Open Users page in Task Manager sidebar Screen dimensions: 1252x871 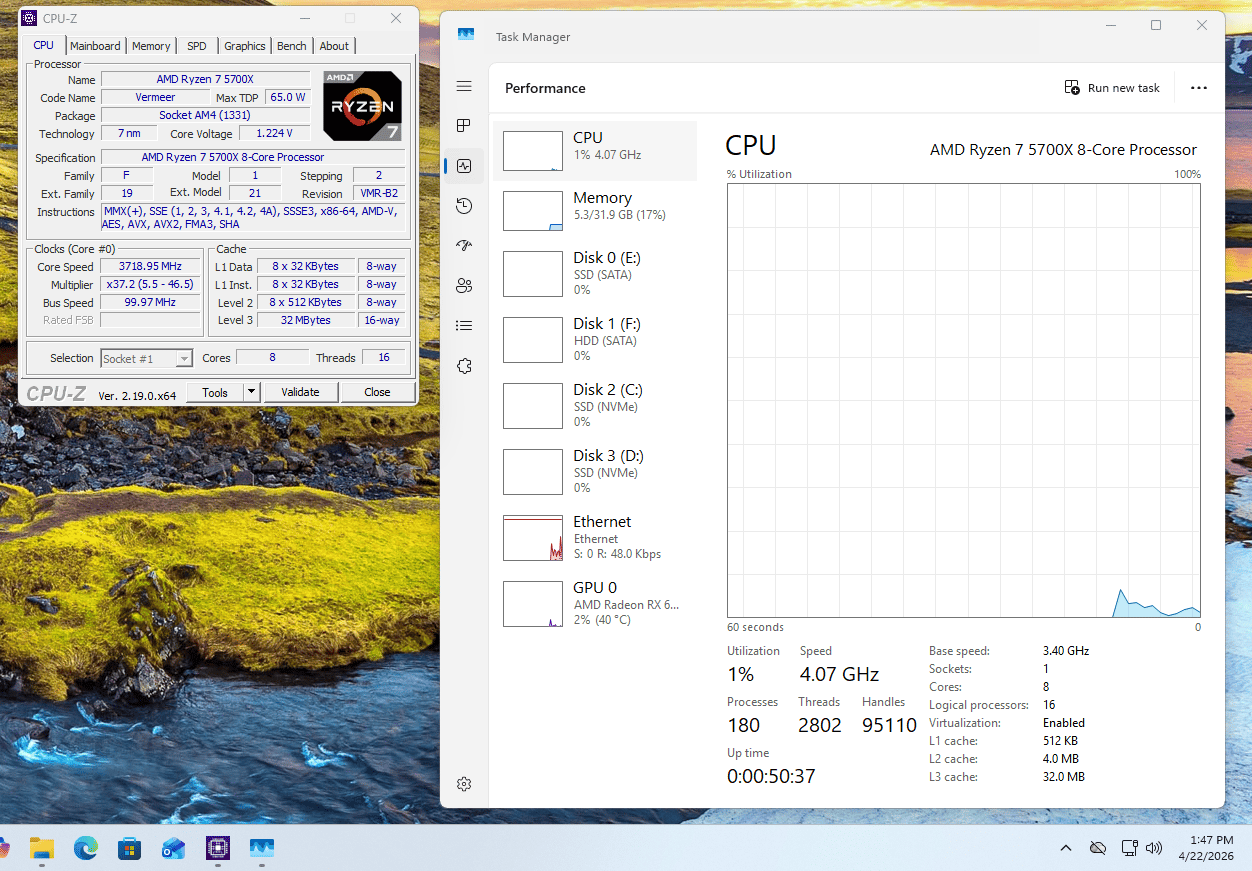[x=464, y=286]
